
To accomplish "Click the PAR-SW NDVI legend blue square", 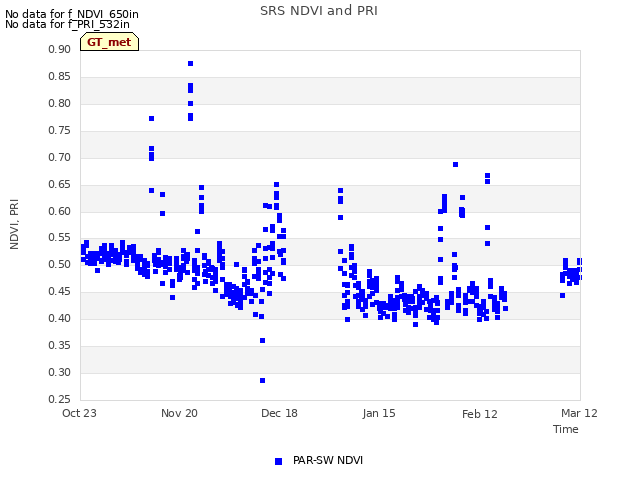I will click(278, 461).
